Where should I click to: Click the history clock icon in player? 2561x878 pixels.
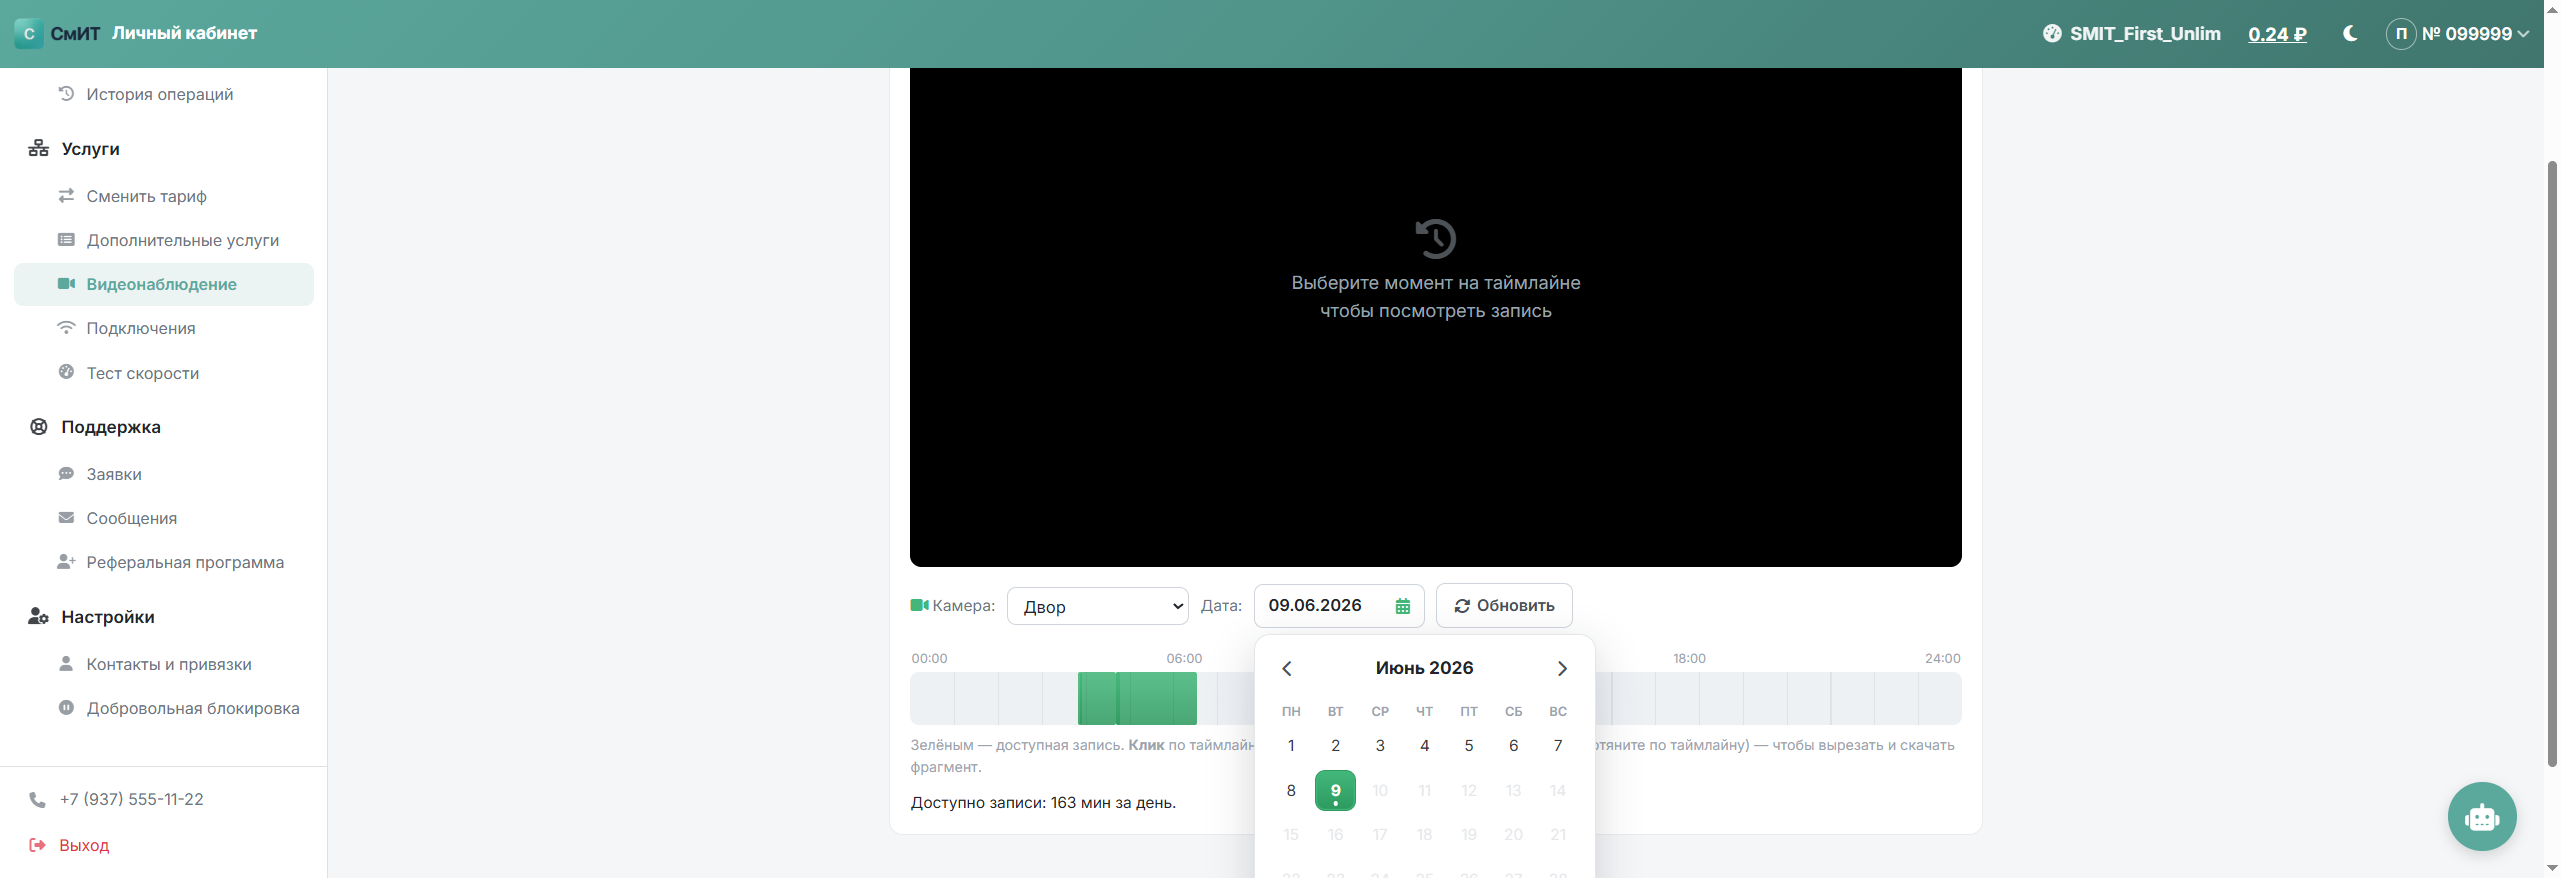[1436, 238]
